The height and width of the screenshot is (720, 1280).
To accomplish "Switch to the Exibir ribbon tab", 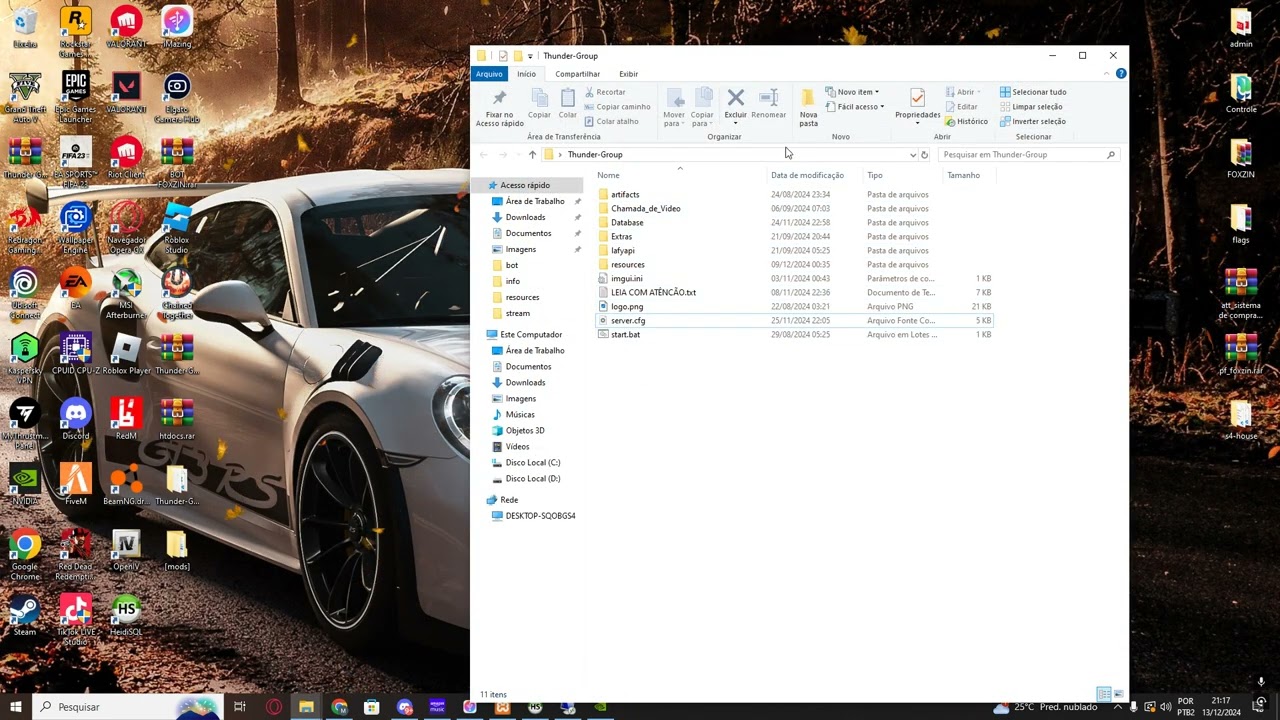I will 628,74.
